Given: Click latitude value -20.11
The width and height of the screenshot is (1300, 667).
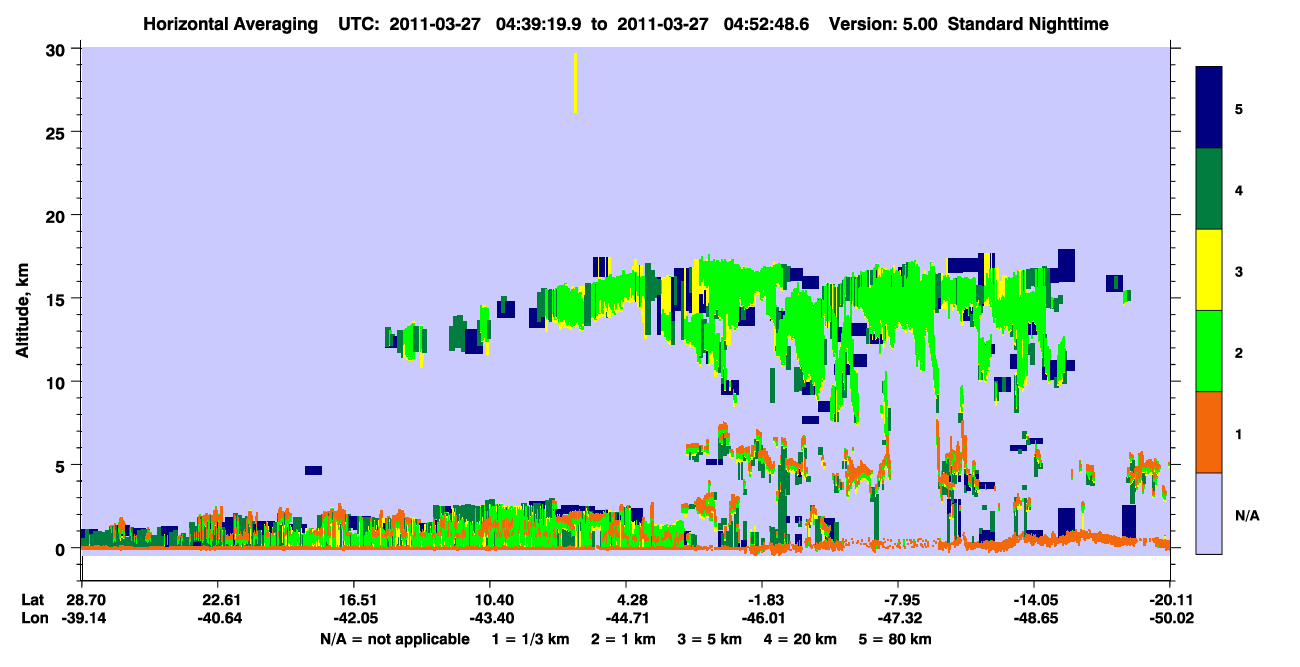Looking at the screenshot, I should (1170, 600).
